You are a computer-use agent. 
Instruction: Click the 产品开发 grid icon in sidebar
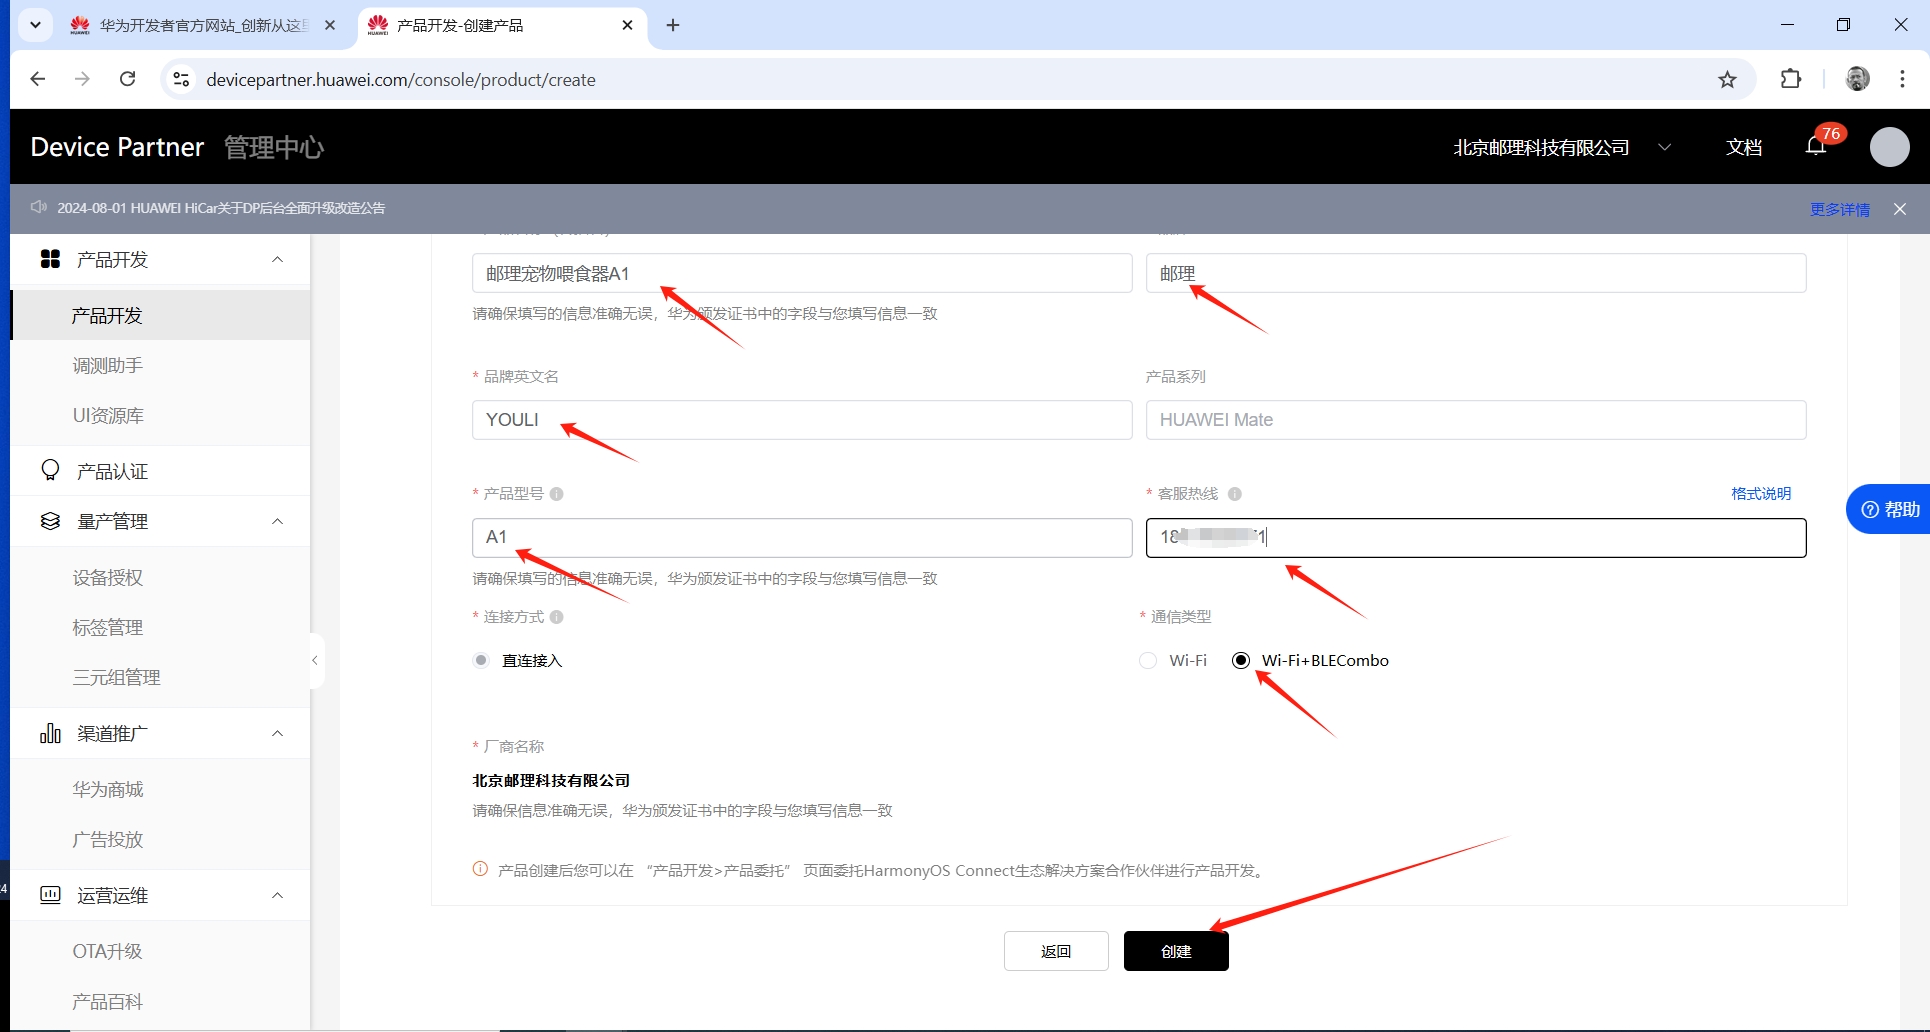tap(50, 259)
